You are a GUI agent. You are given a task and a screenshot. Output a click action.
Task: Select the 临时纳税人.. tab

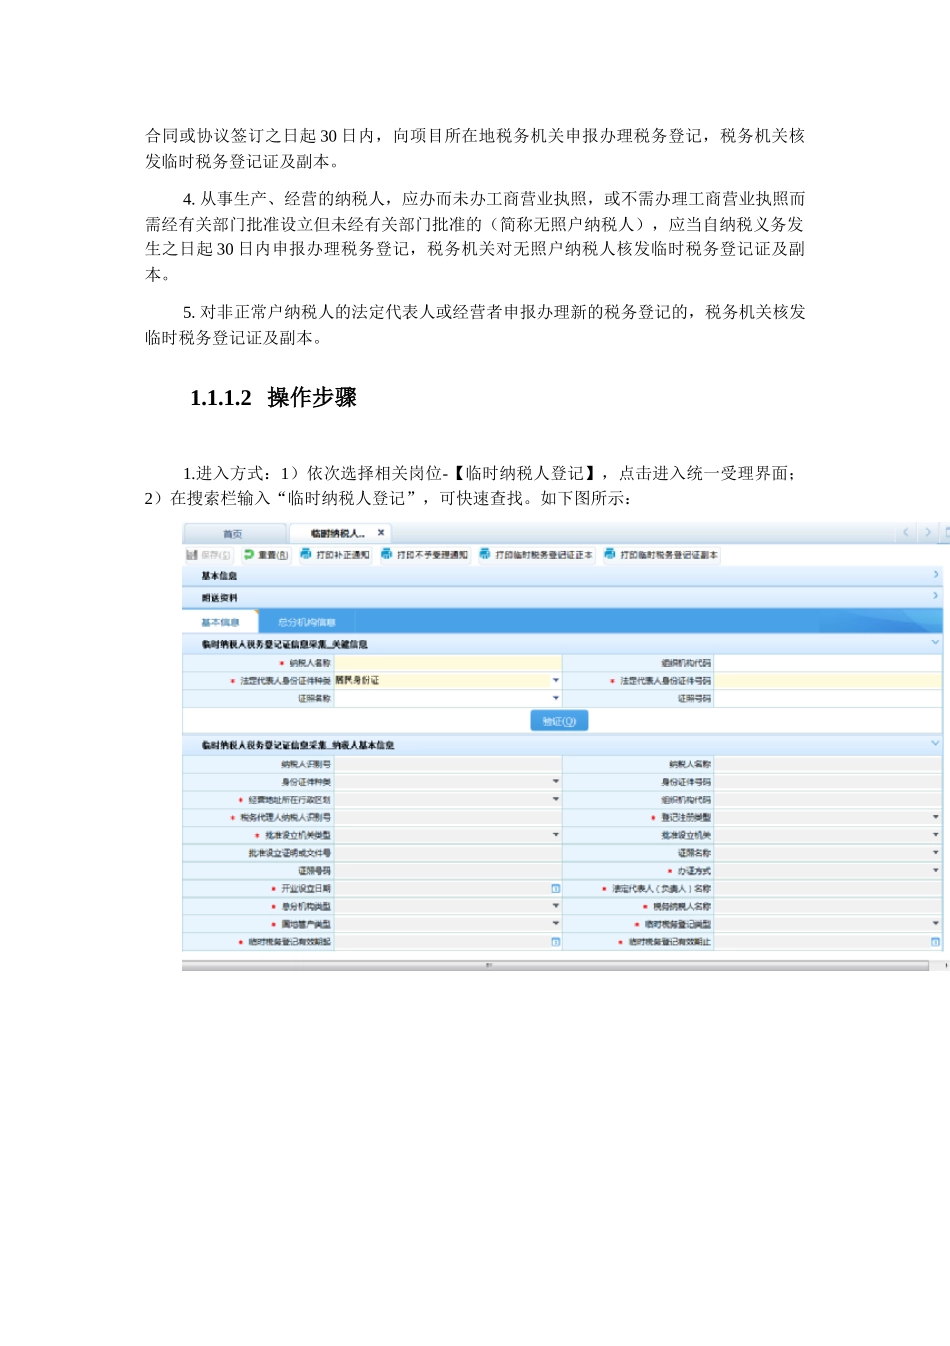[x=338, y=534]
